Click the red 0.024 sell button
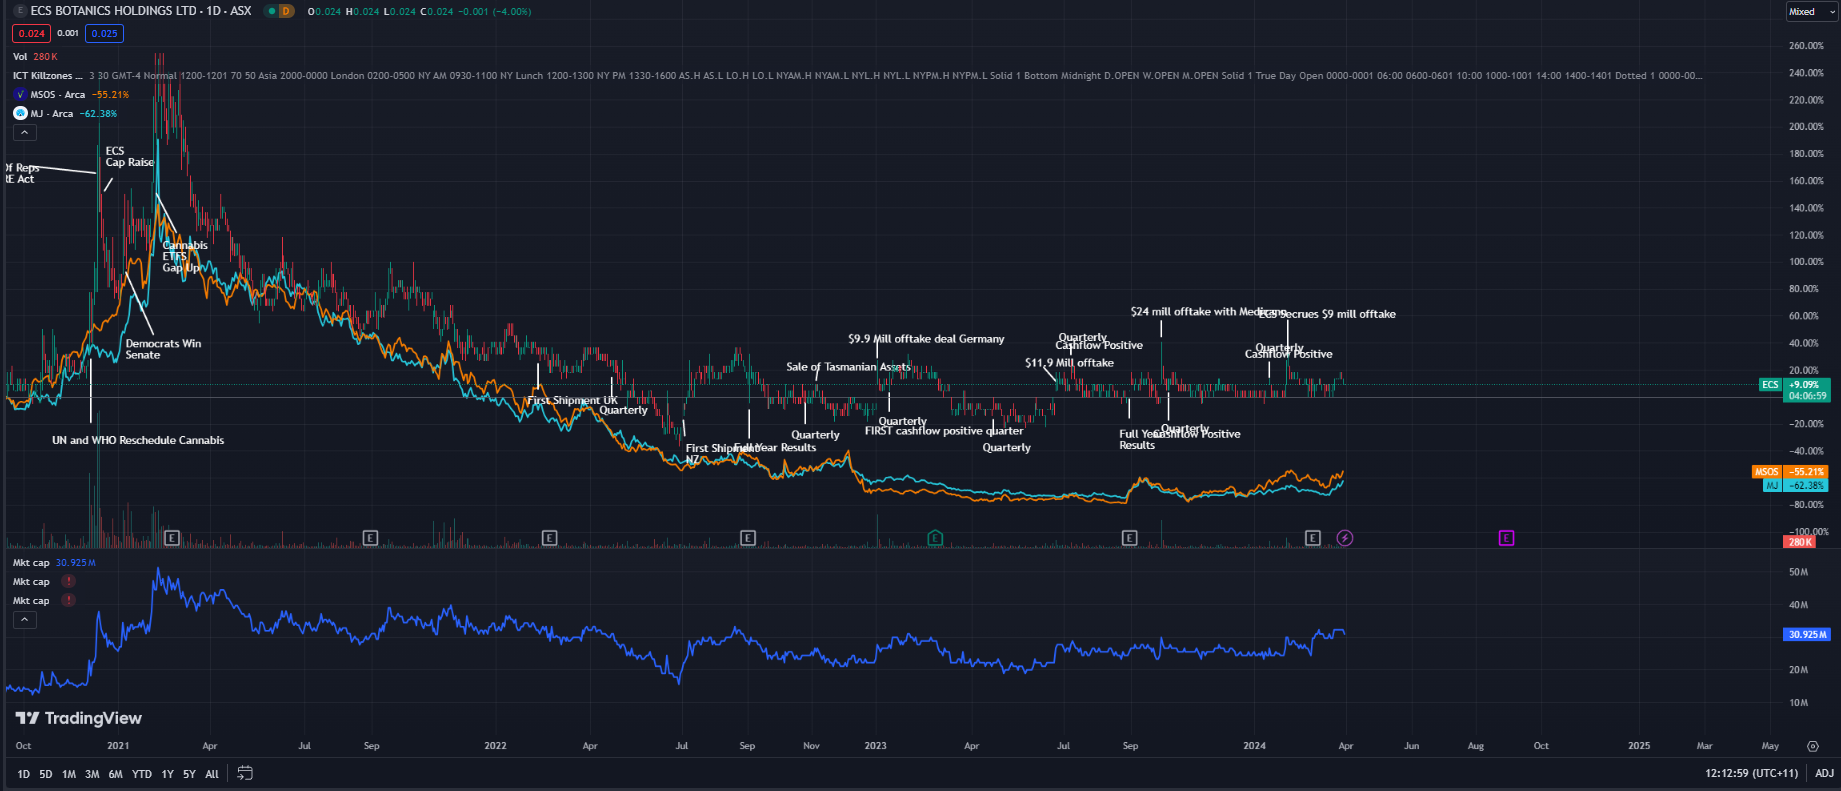The image size is (1841, 791). click(x=32, y=33)
